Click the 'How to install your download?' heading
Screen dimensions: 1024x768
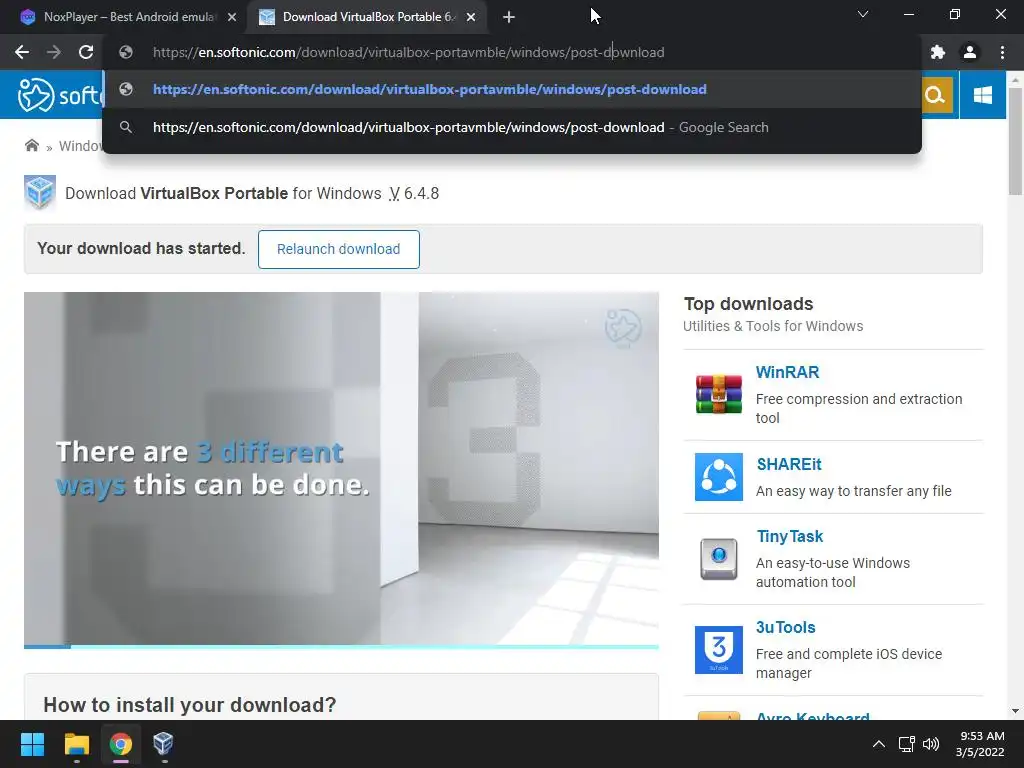(189, 705)
